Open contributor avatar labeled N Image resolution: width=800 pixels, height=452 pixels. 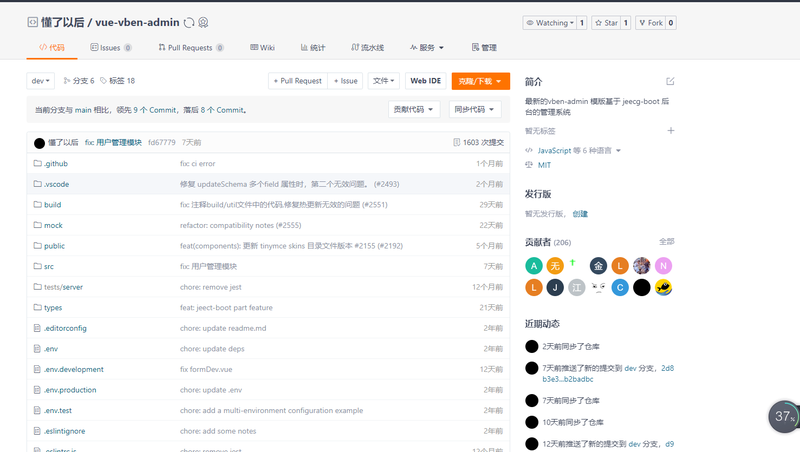click(x=663, y=266)
